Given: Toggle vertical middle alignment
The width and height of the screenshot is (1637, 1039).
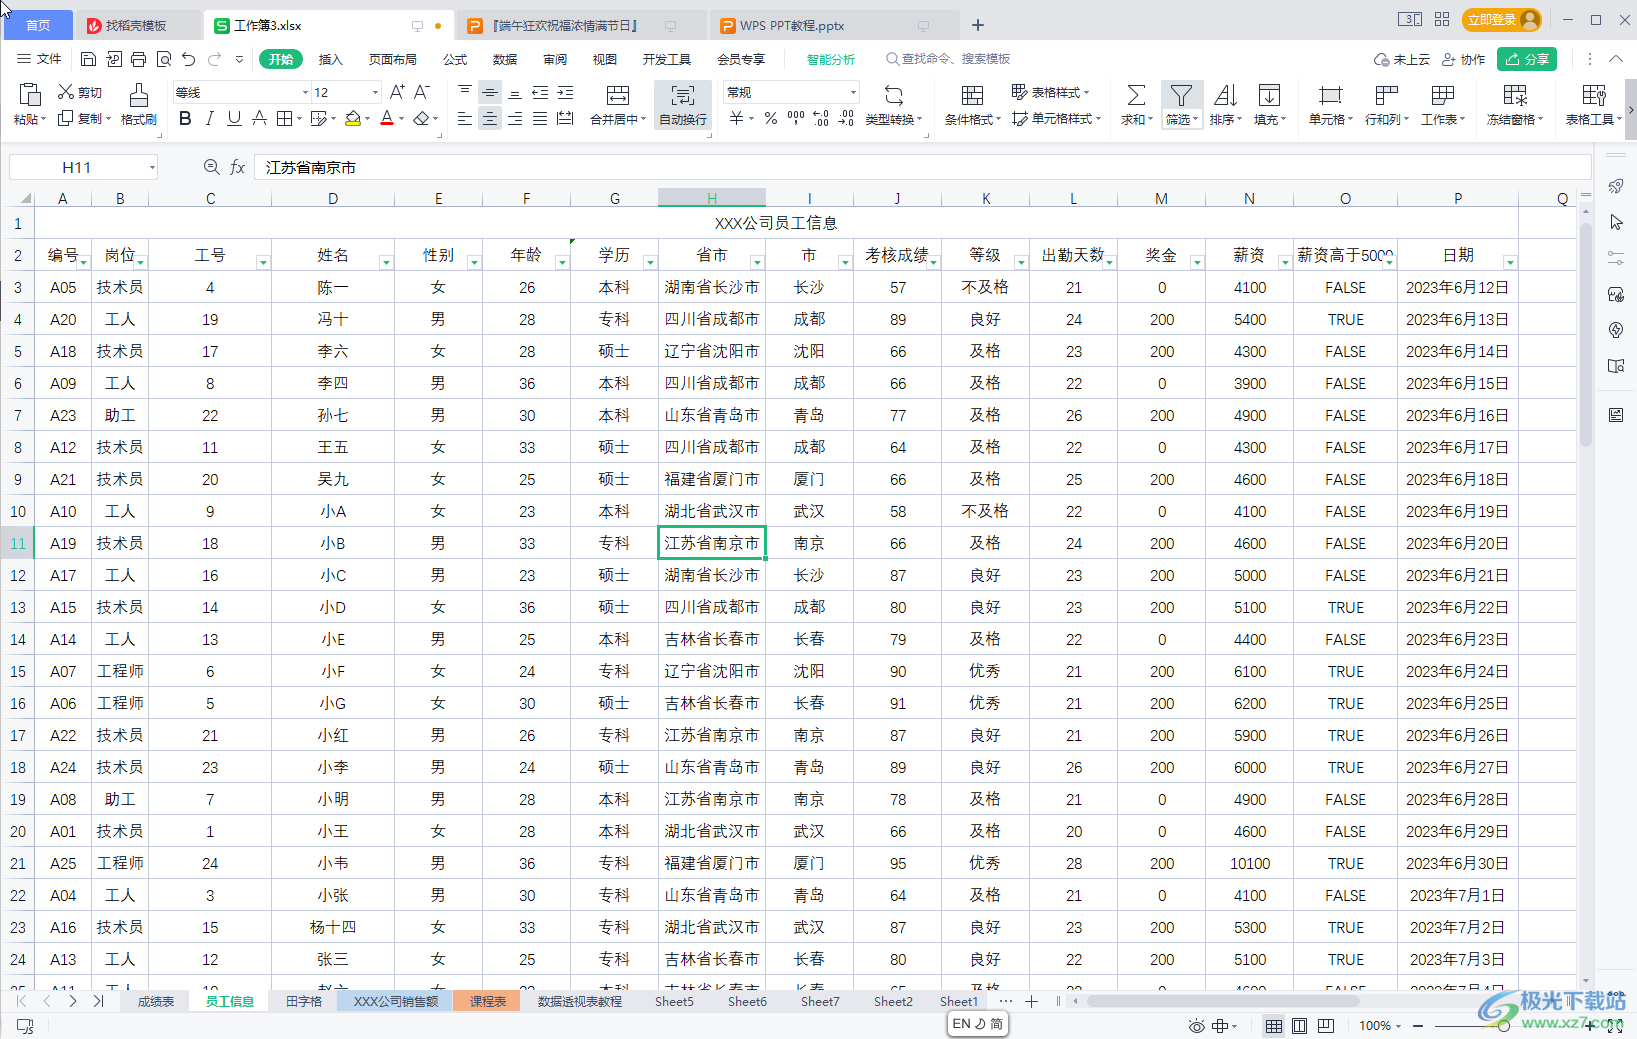Looking at the screenshot, I should [490, 92].
